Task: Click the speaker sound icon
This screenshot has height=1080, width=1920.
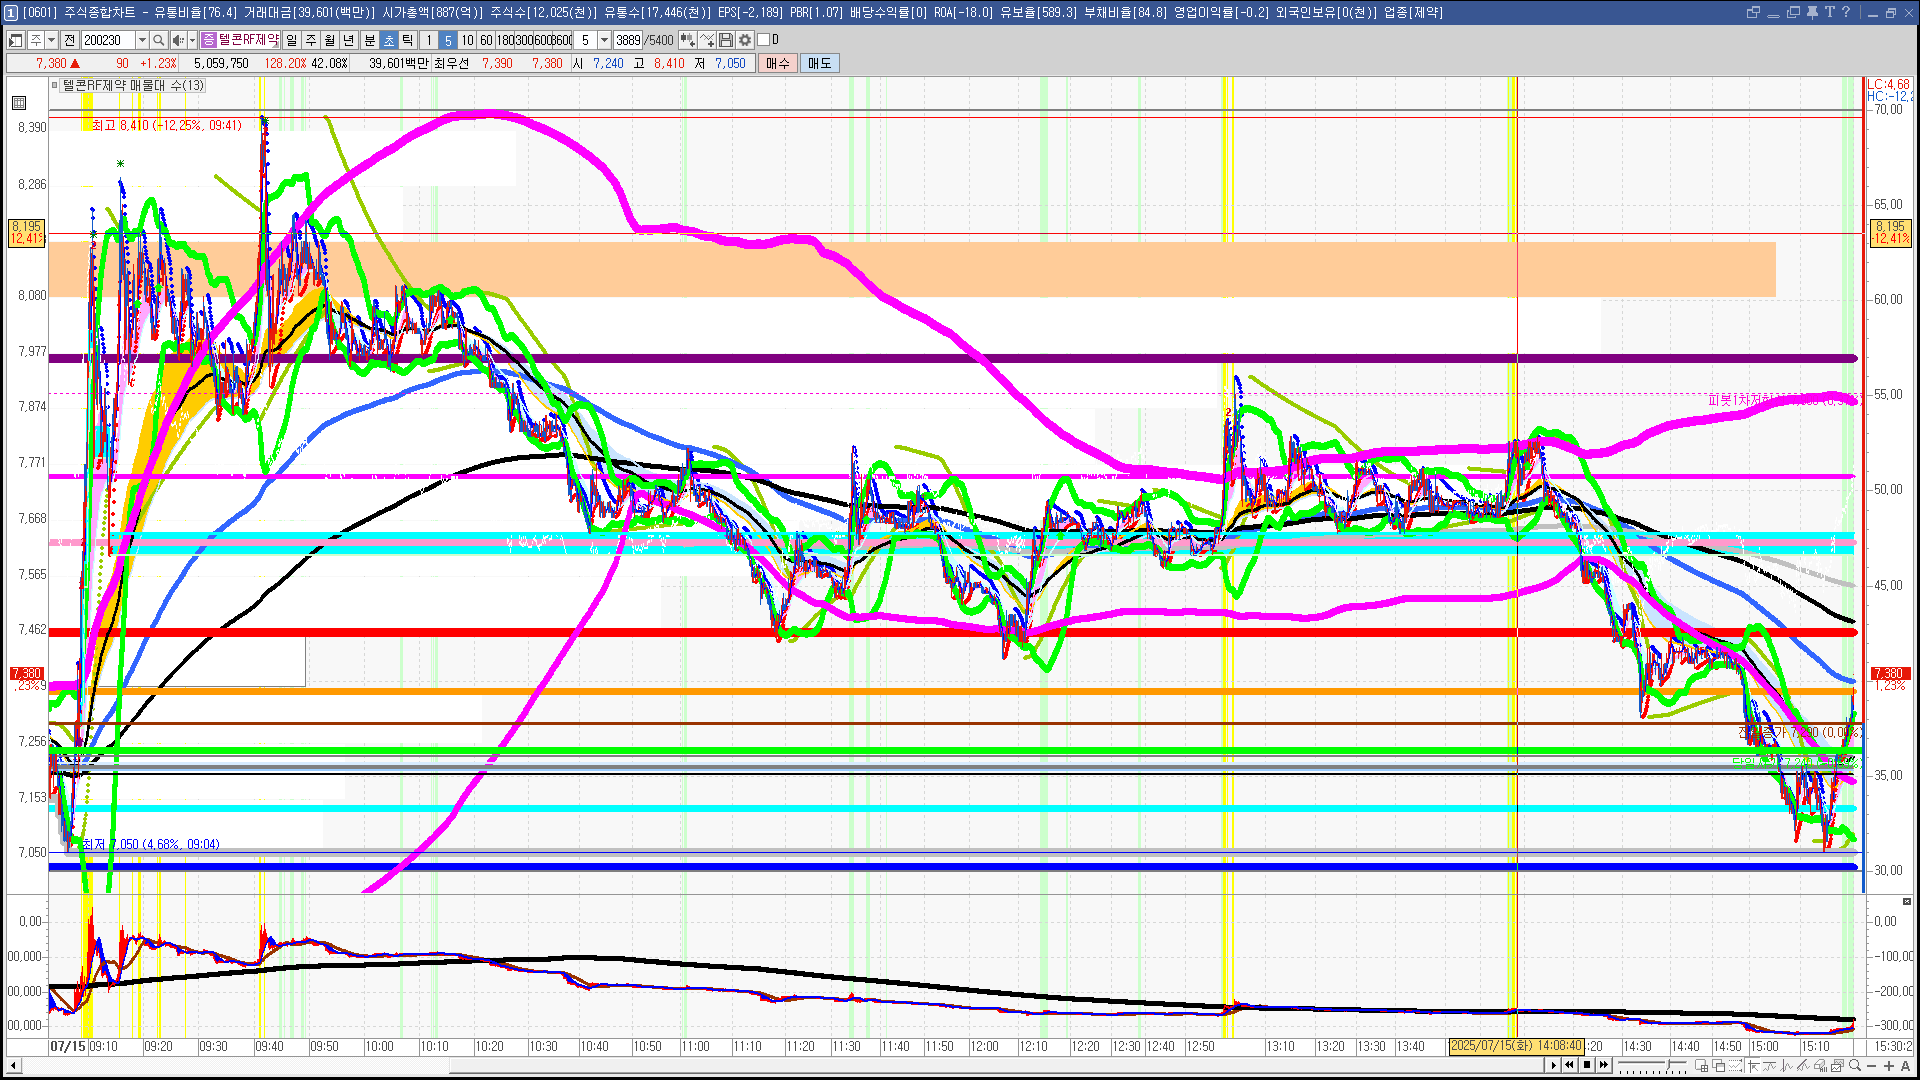Action: 177,40
